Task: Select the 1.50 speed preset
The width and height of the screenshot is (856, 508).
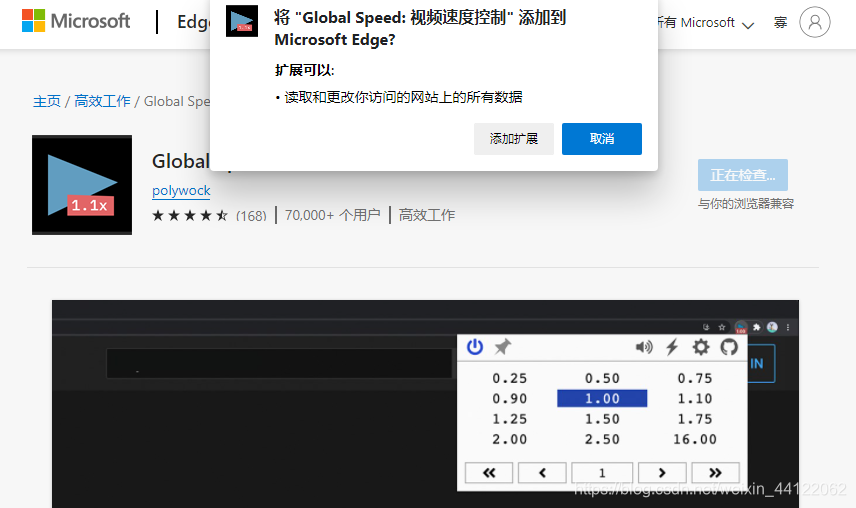Action: (x=602, y=419)
